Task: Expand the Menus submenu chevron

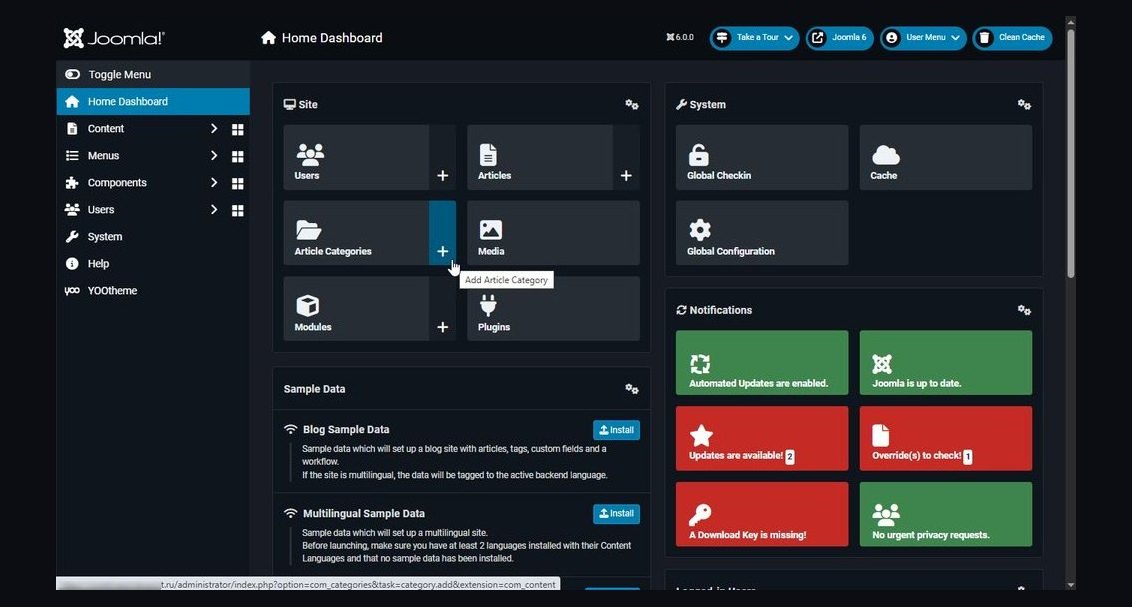Action: point(214,155)
